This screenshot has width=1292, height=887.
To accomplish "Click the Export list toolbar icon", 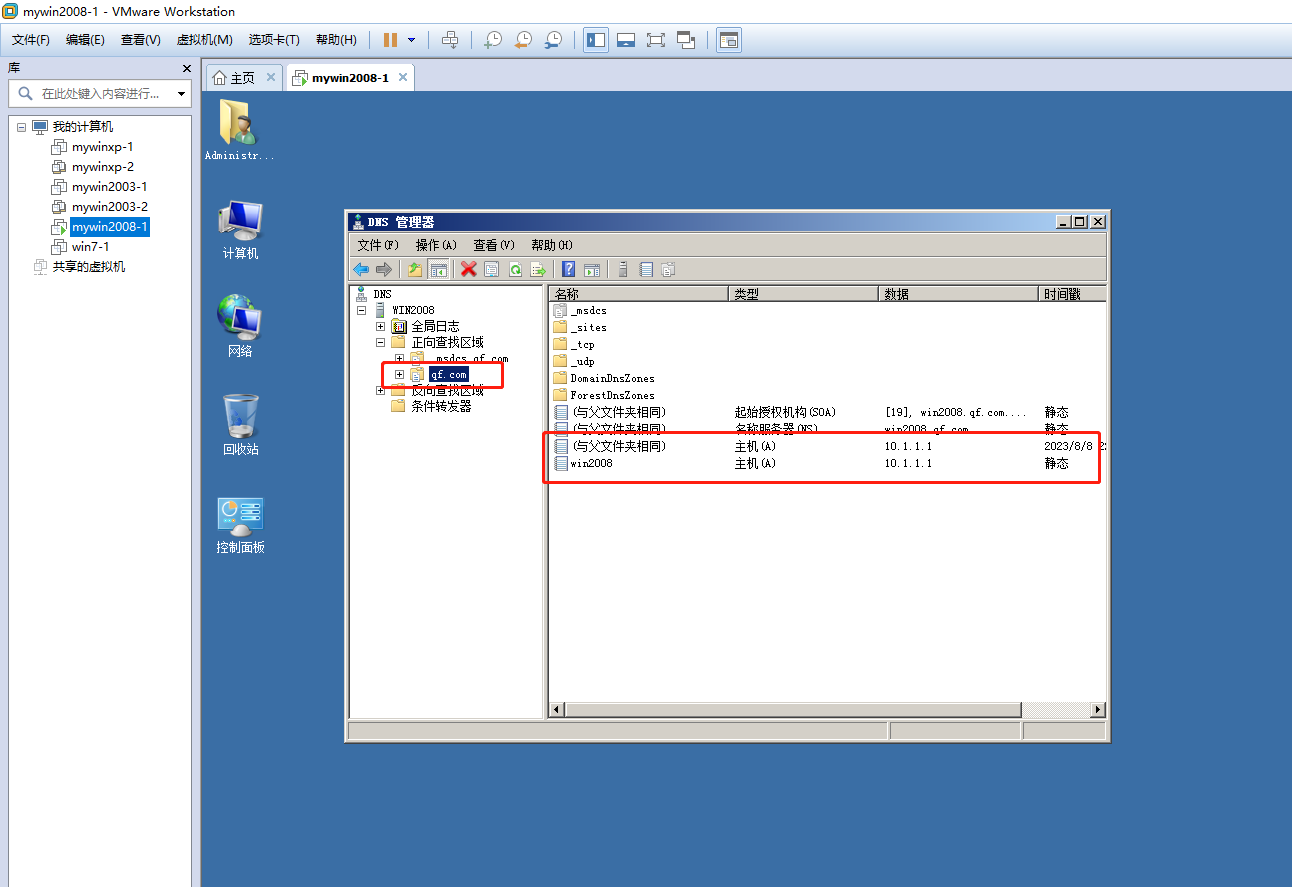I will (x=538, y=269).
